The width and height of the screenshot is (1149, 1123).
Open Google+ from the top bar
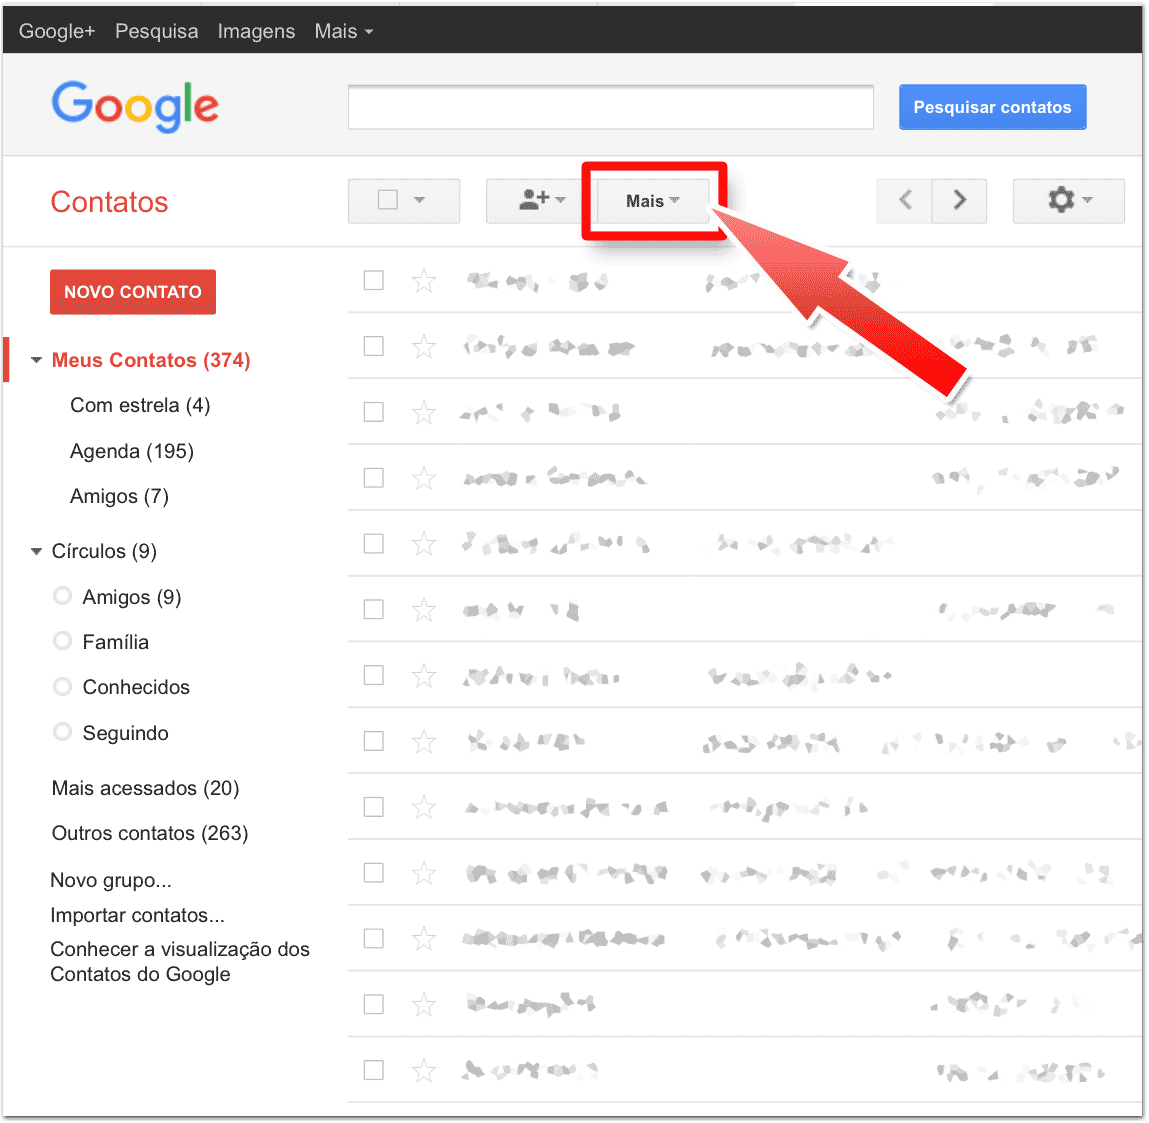click(57, 31)
